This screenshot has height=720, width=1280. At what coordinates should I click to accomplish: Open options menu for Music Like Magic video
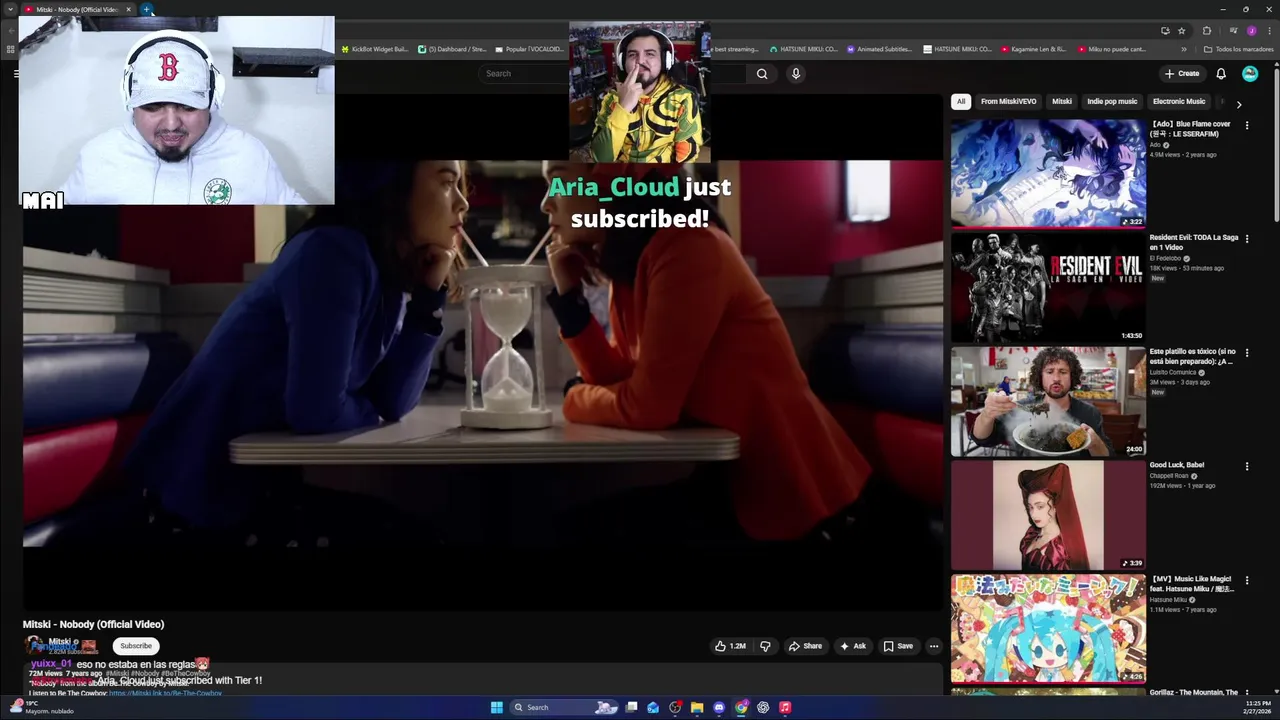coord(1246,581)
